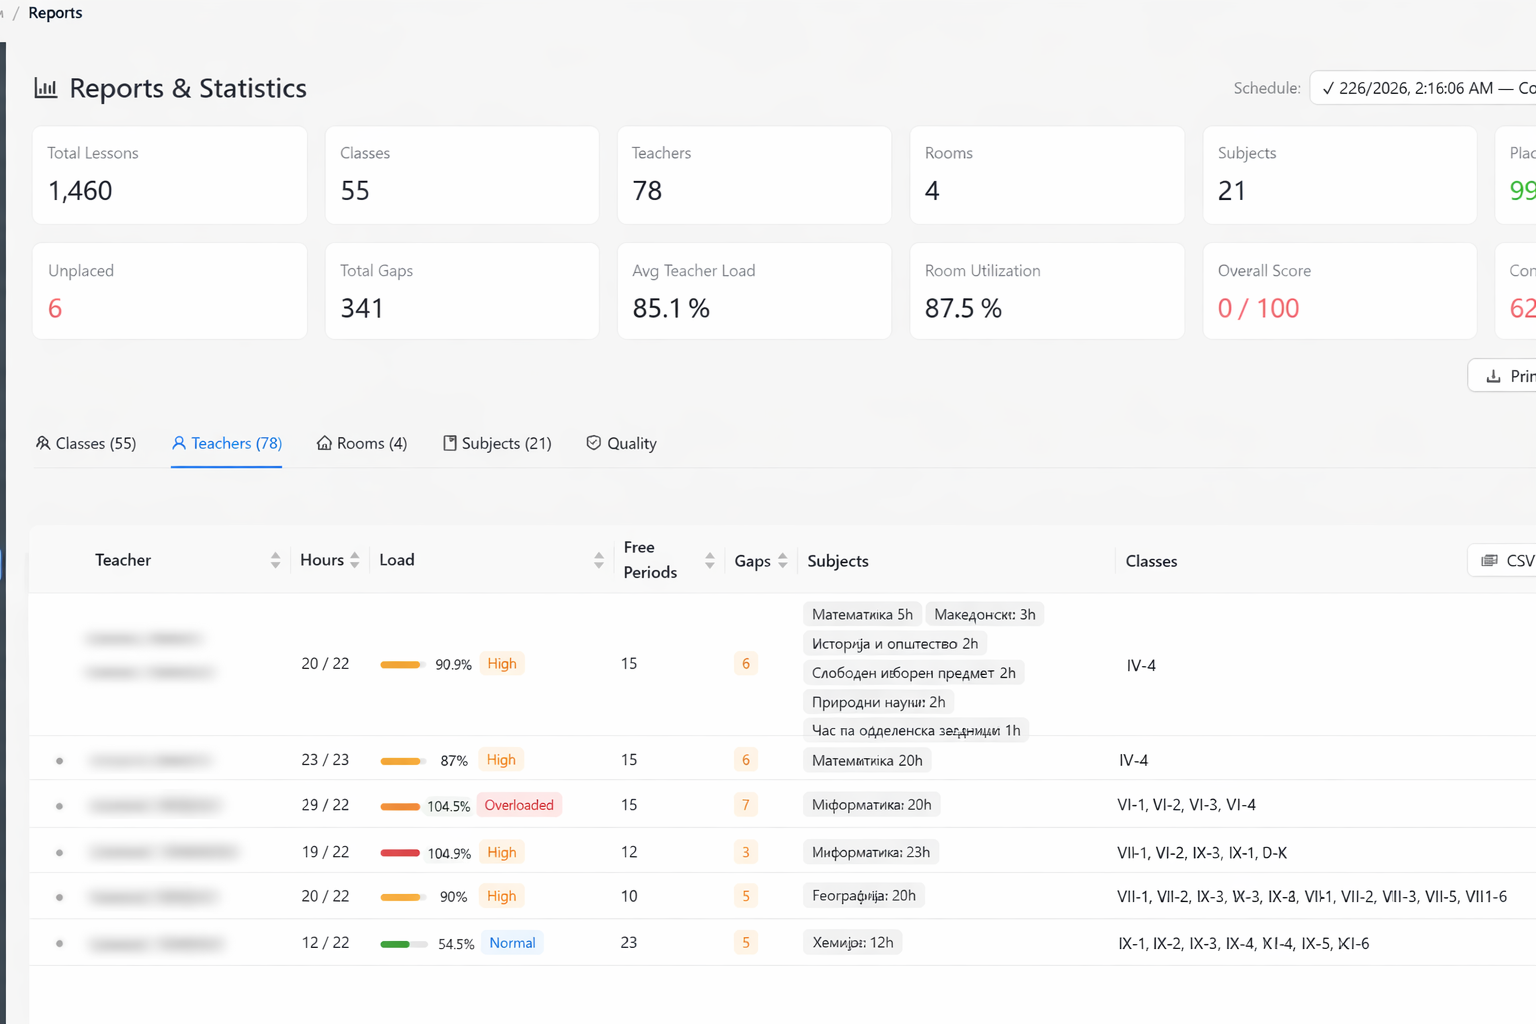
Task: Click the Subjects tab book icon
Action: point(450,443)
